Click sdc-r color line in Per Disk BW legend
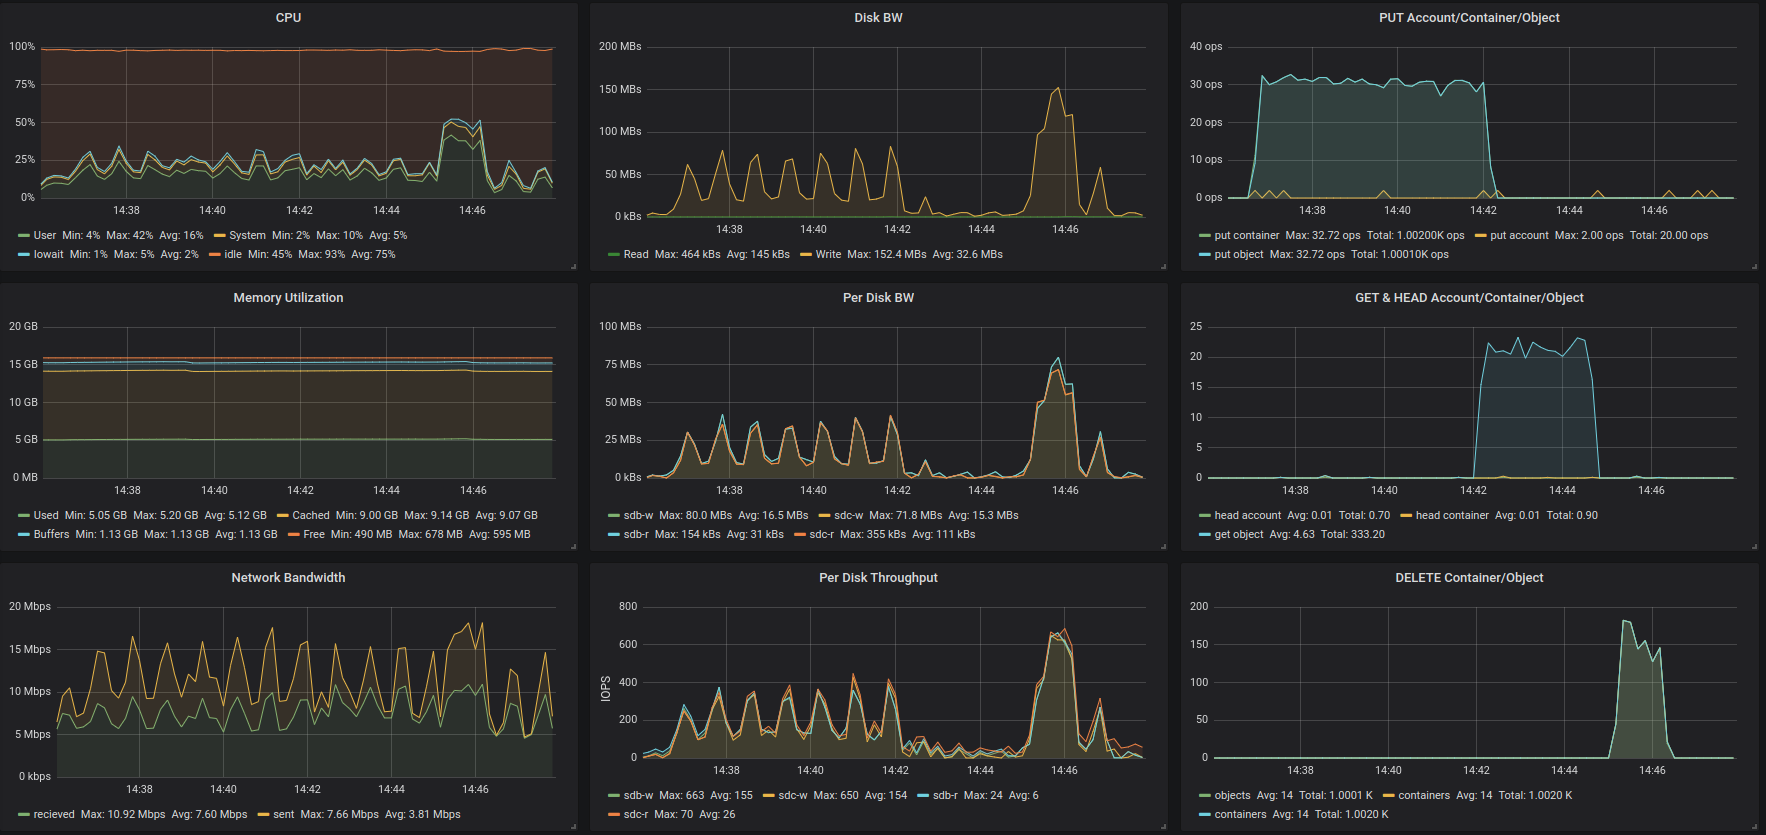This screenshot has width=1766, height=835. pyautogui.click(x=800, y=535)
